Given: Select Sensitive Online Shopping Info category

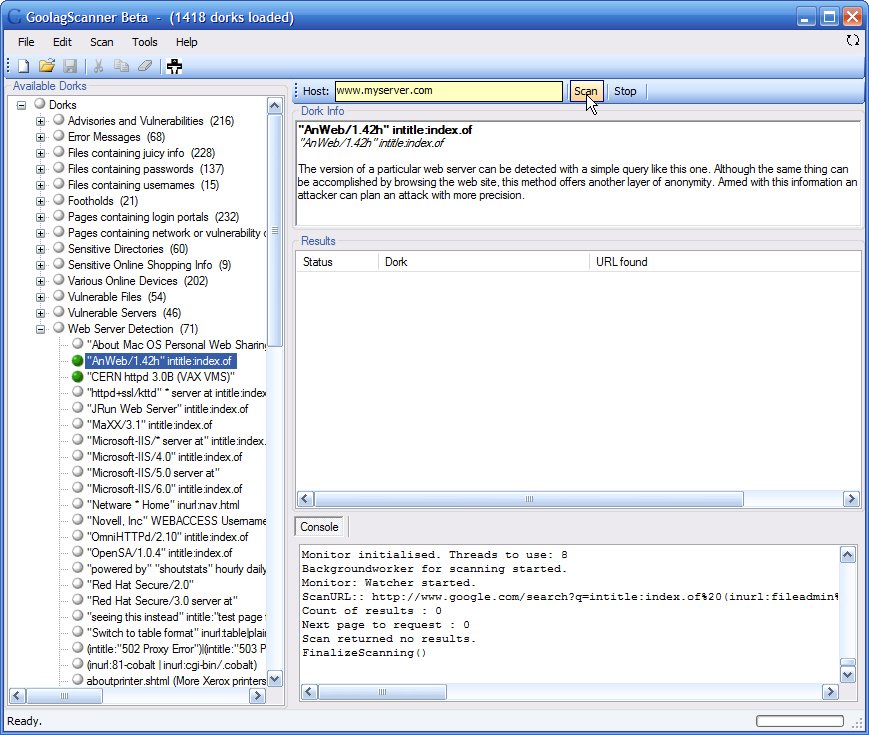Looking at the screenshot, I should 149,265.
